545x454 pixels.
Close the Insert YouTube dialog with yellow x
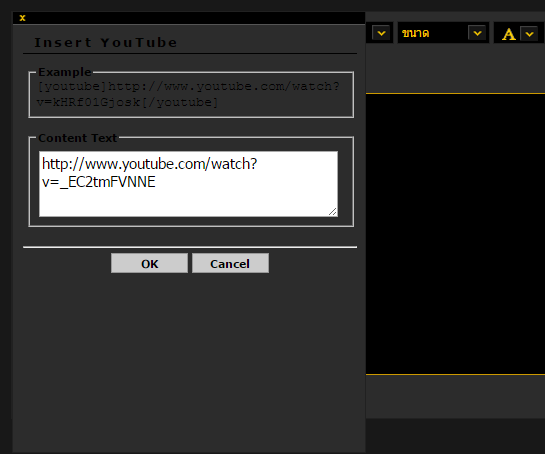click(23, 18)
